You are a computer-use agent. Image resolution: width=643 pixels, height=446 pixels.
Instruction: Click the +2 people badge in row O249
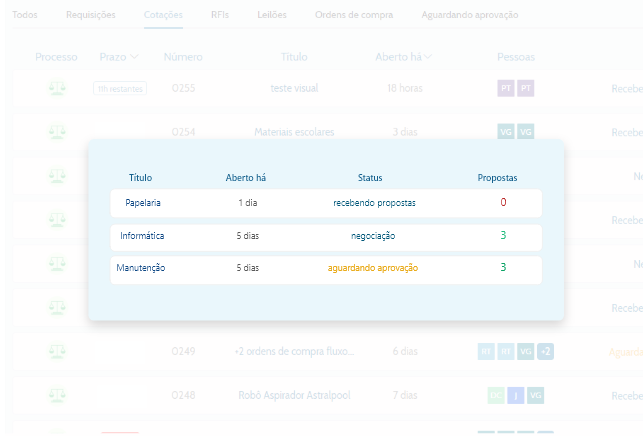click(x=545, y=352)
